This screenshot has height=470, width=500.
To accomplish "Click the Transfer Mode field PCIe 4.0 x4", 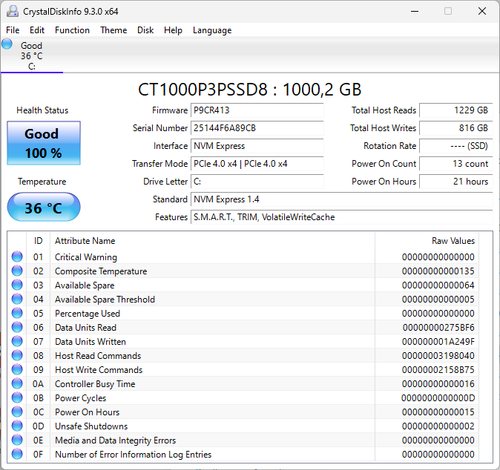I will tap(257, 164).
